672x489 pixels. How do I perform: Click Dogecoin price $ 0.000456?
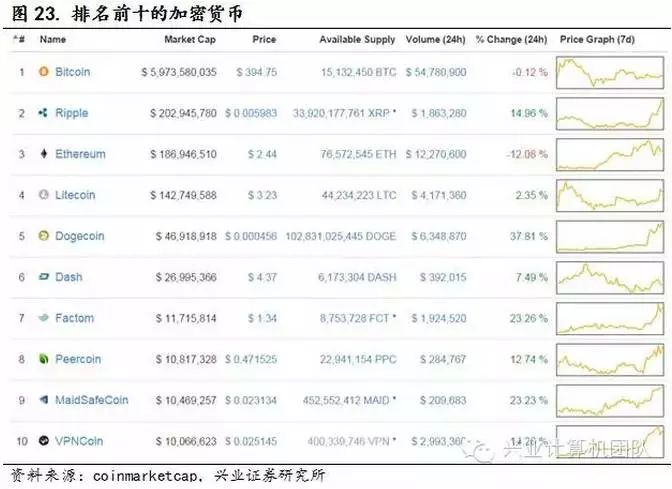[251, 236]
